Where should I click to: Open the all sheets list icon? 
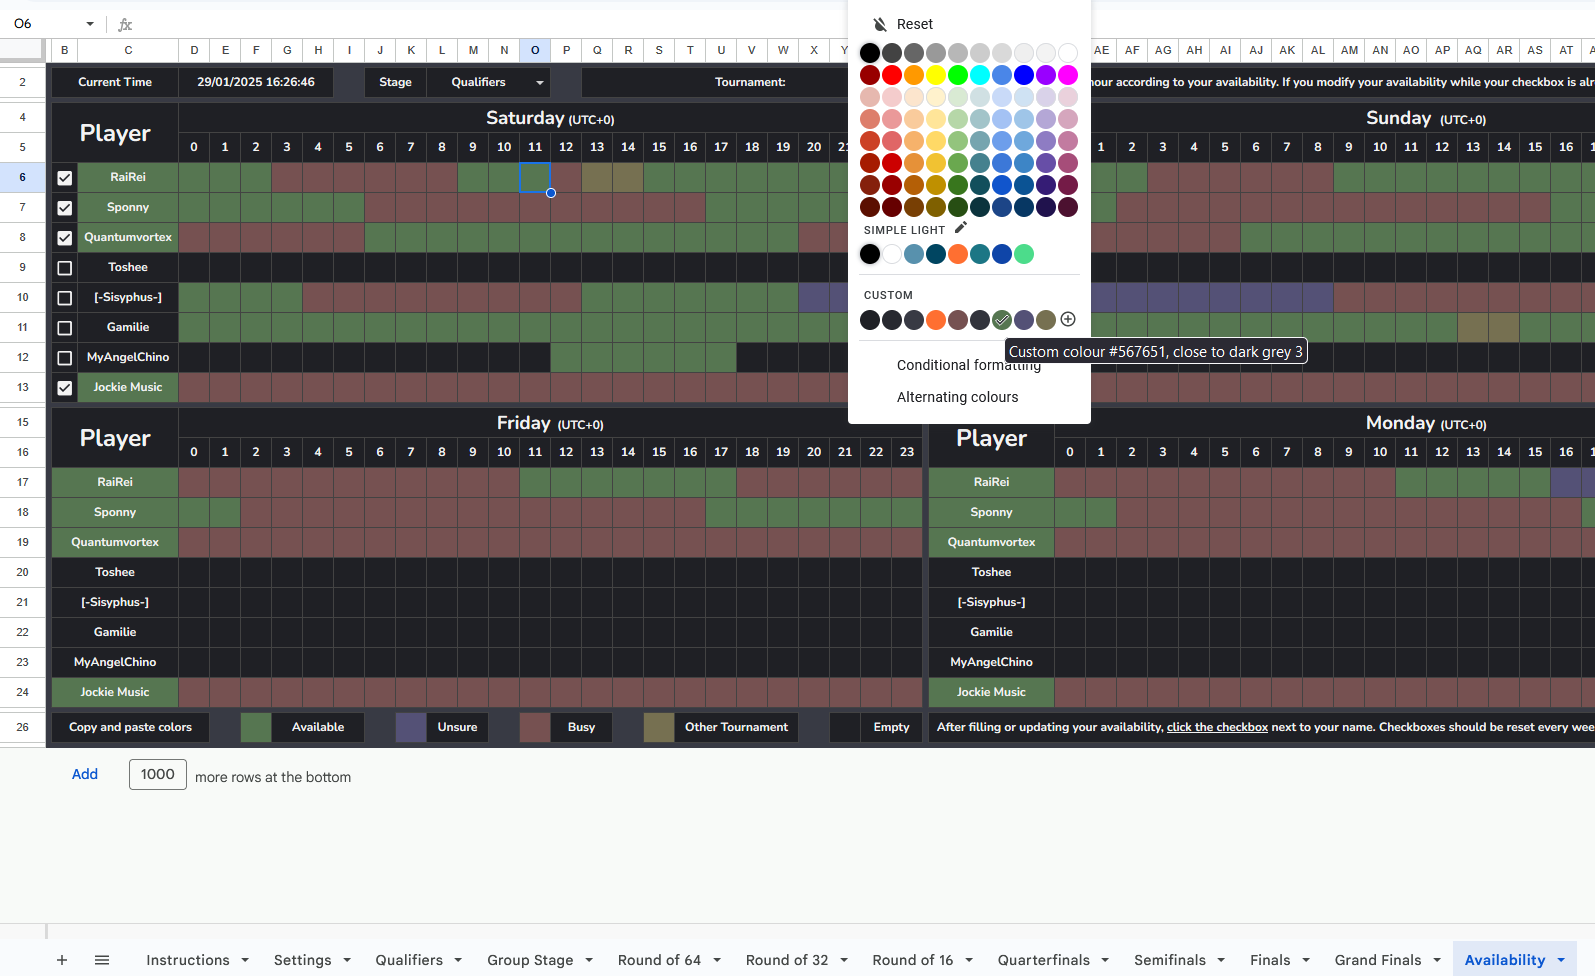click(x=102, y=960)
